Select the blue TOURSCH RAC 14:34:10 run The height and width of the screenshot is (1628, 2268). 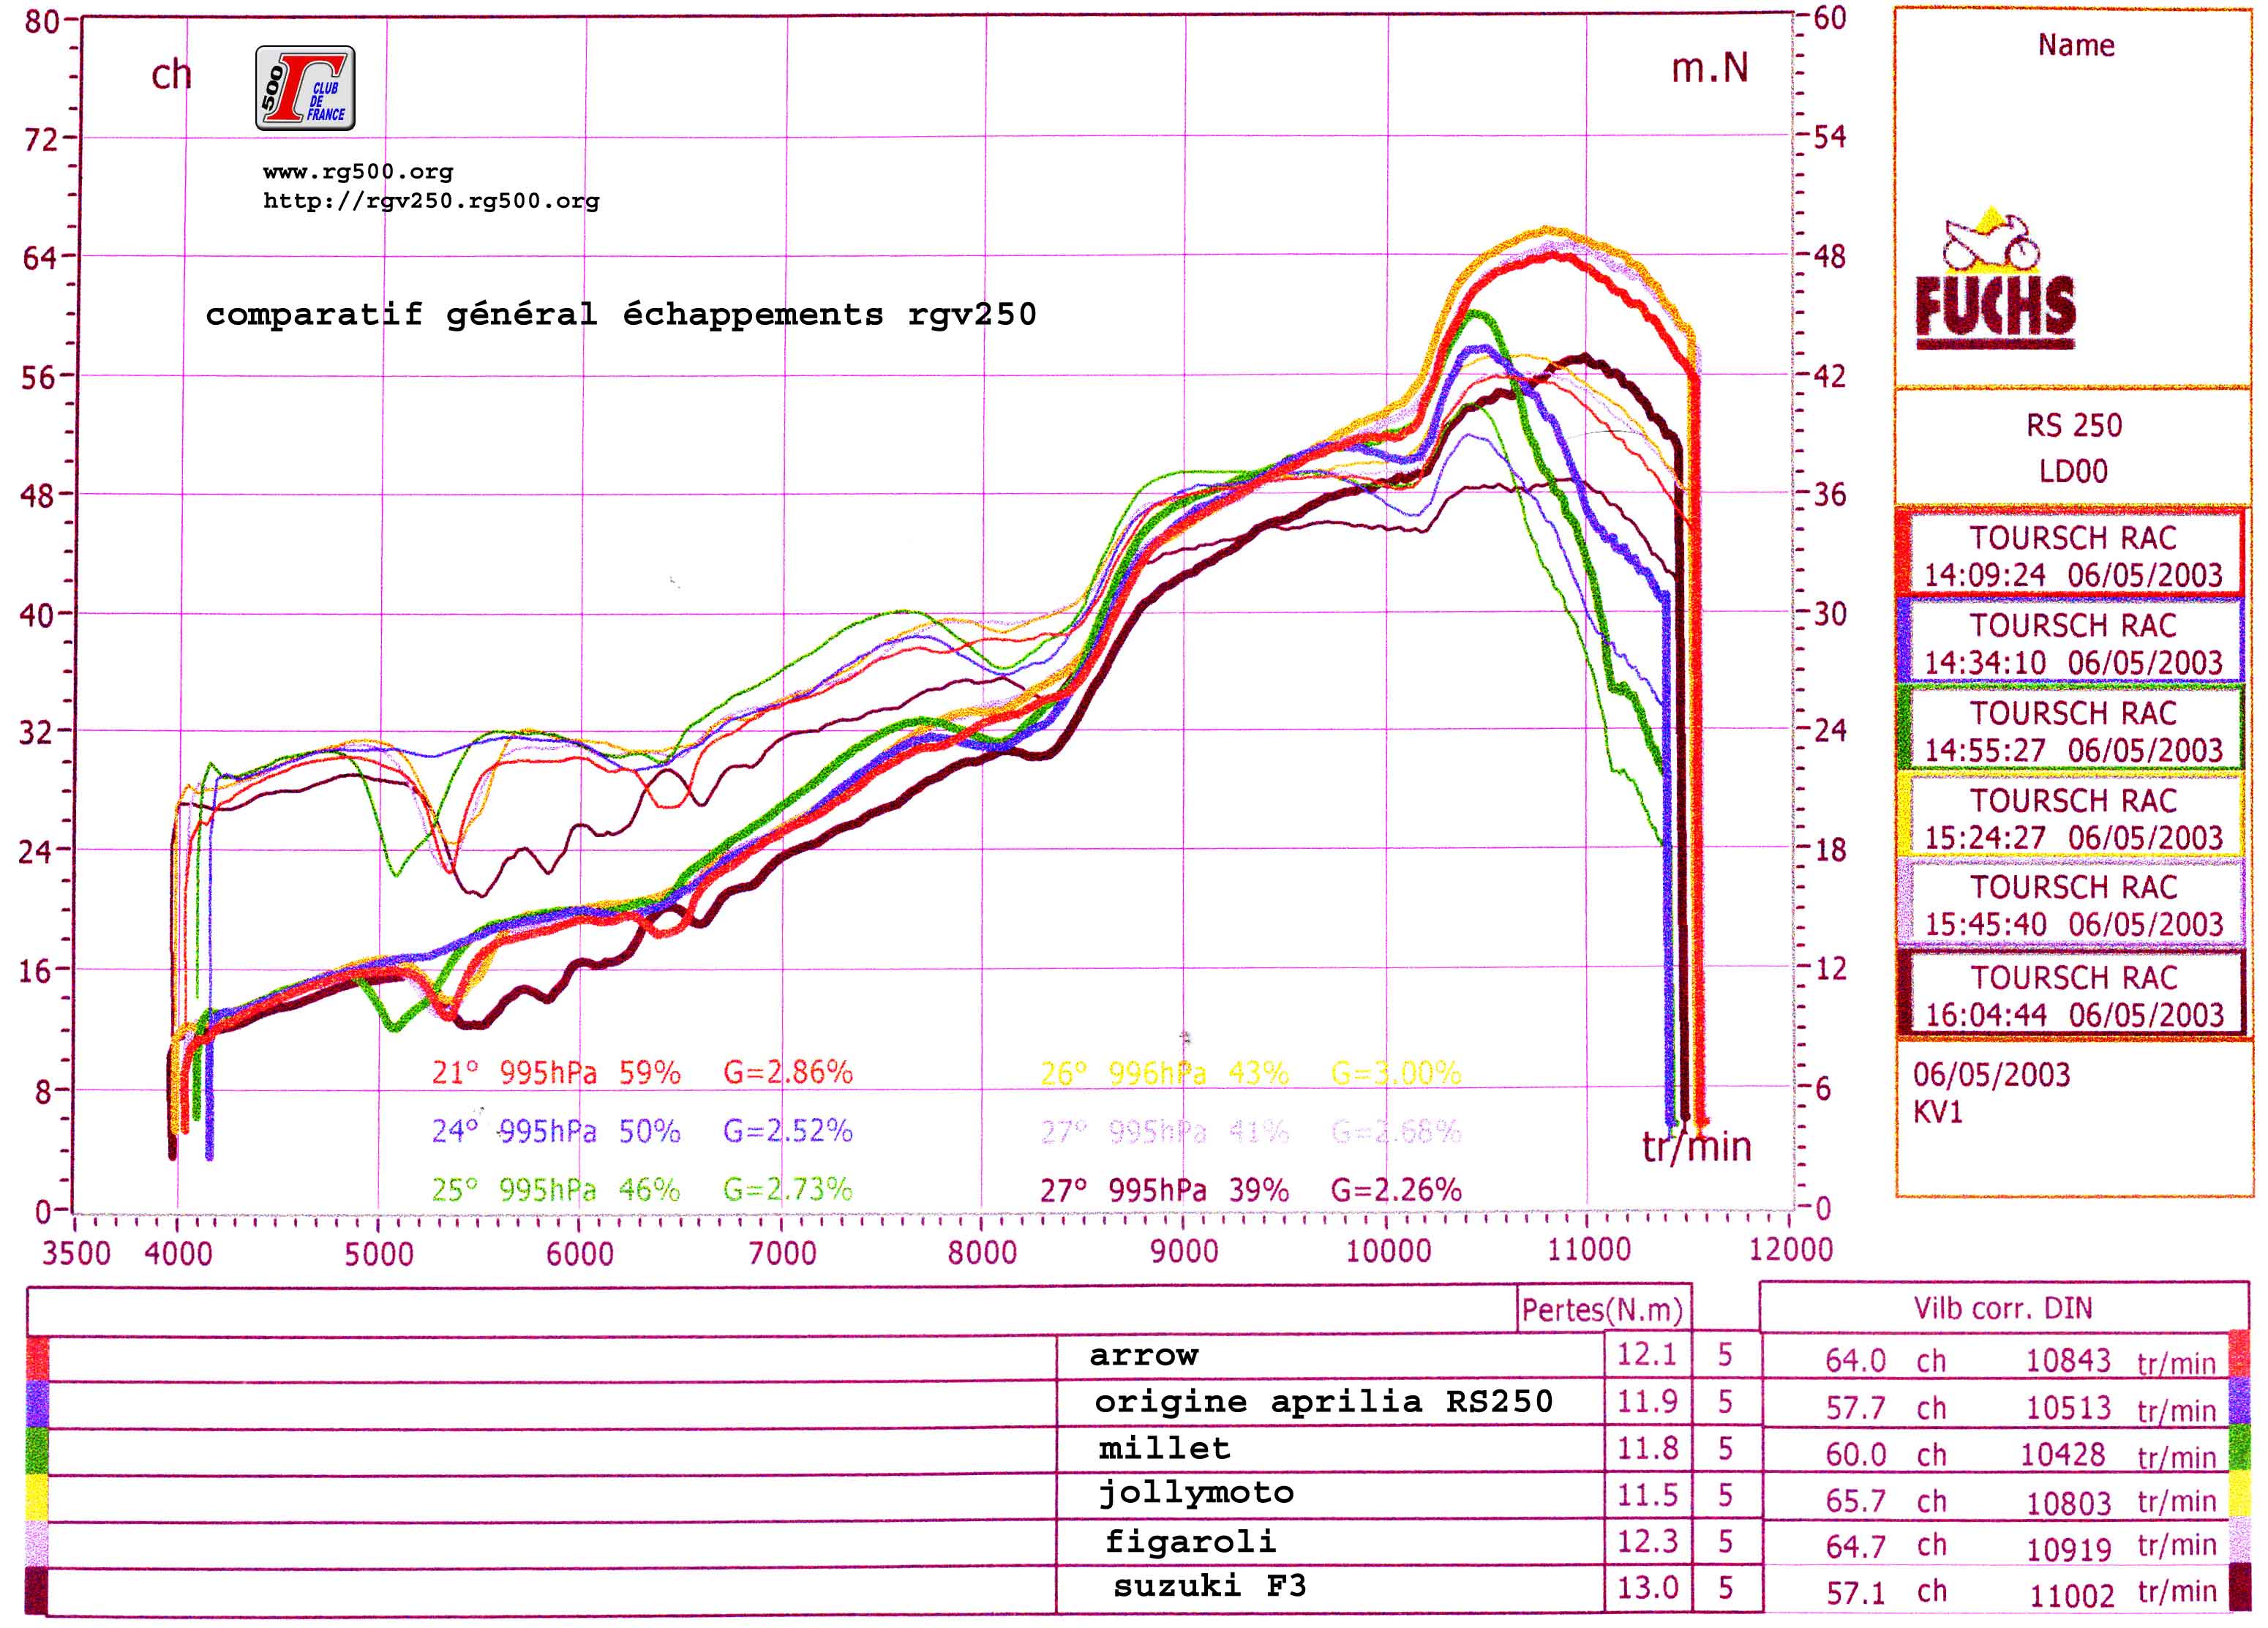[x=2072, y=643]
